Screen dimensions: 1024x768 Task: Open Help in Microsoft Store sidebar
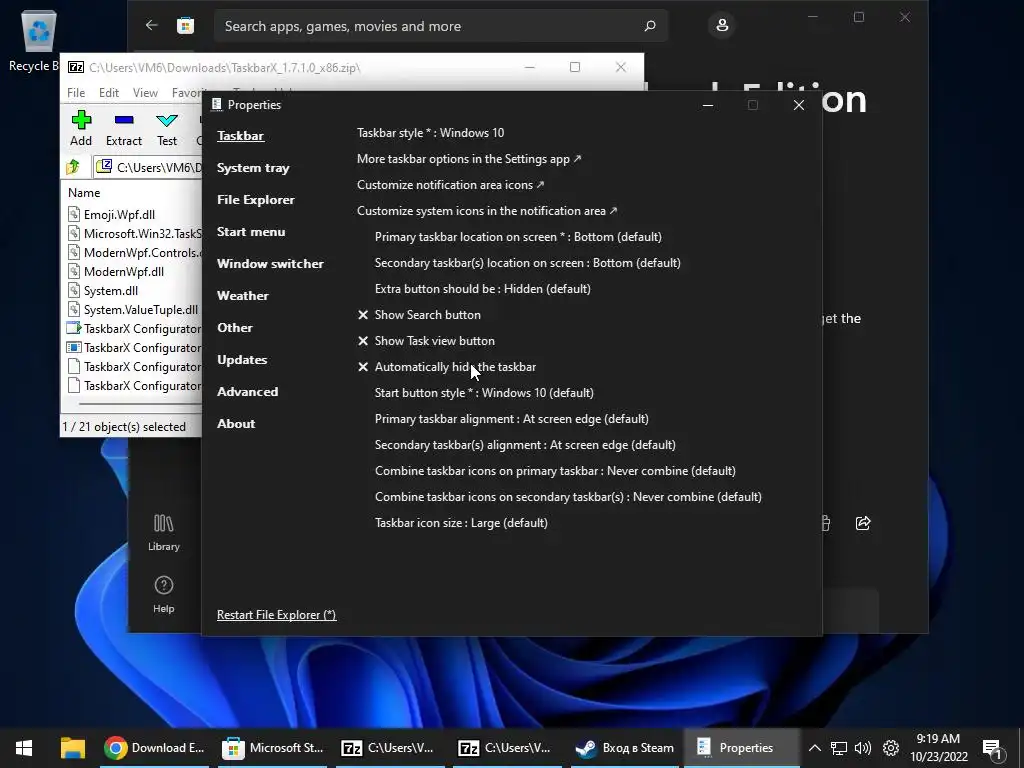pyautogui.click(x=163, y=594)
